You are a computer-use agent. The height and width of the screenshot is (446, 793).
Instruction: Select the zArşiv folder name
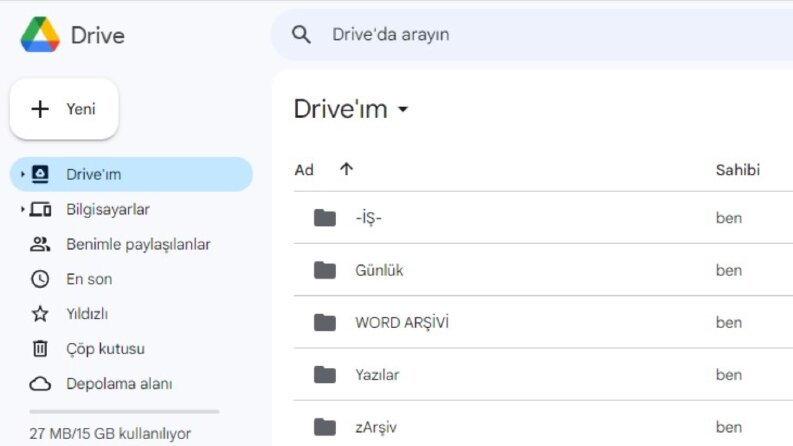coord(376,427)
